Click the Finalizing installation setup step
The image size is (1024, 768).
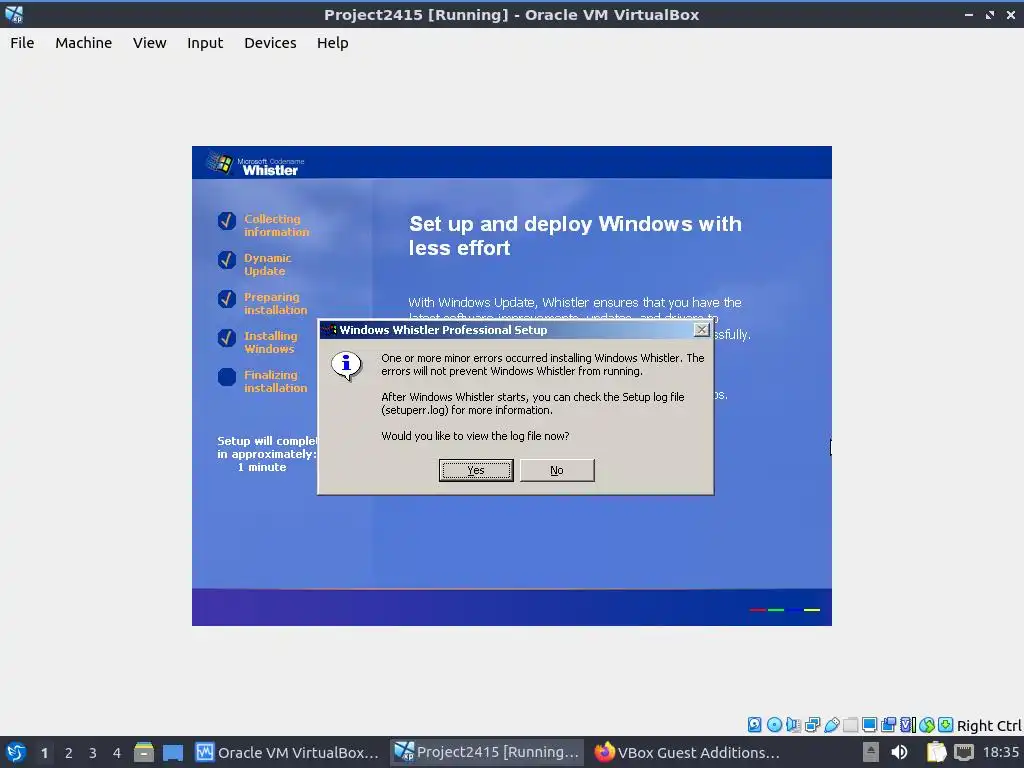coord(263,381)
